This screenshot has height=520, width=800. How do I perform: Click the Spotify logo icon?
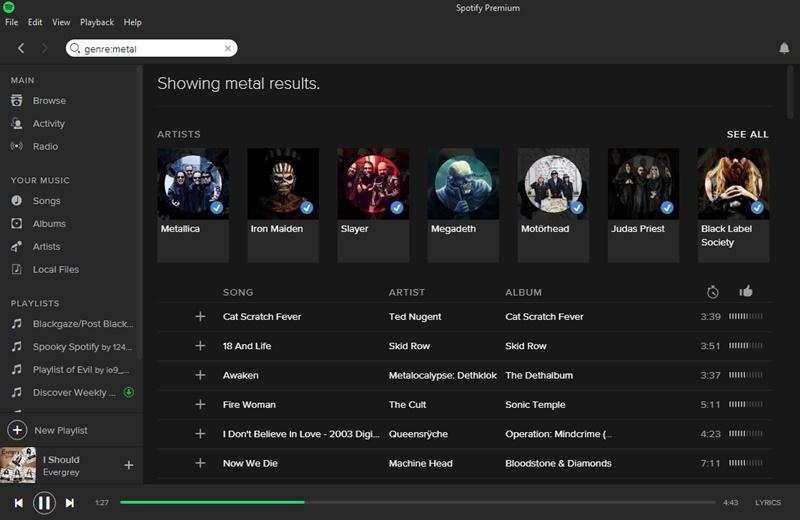9,7
